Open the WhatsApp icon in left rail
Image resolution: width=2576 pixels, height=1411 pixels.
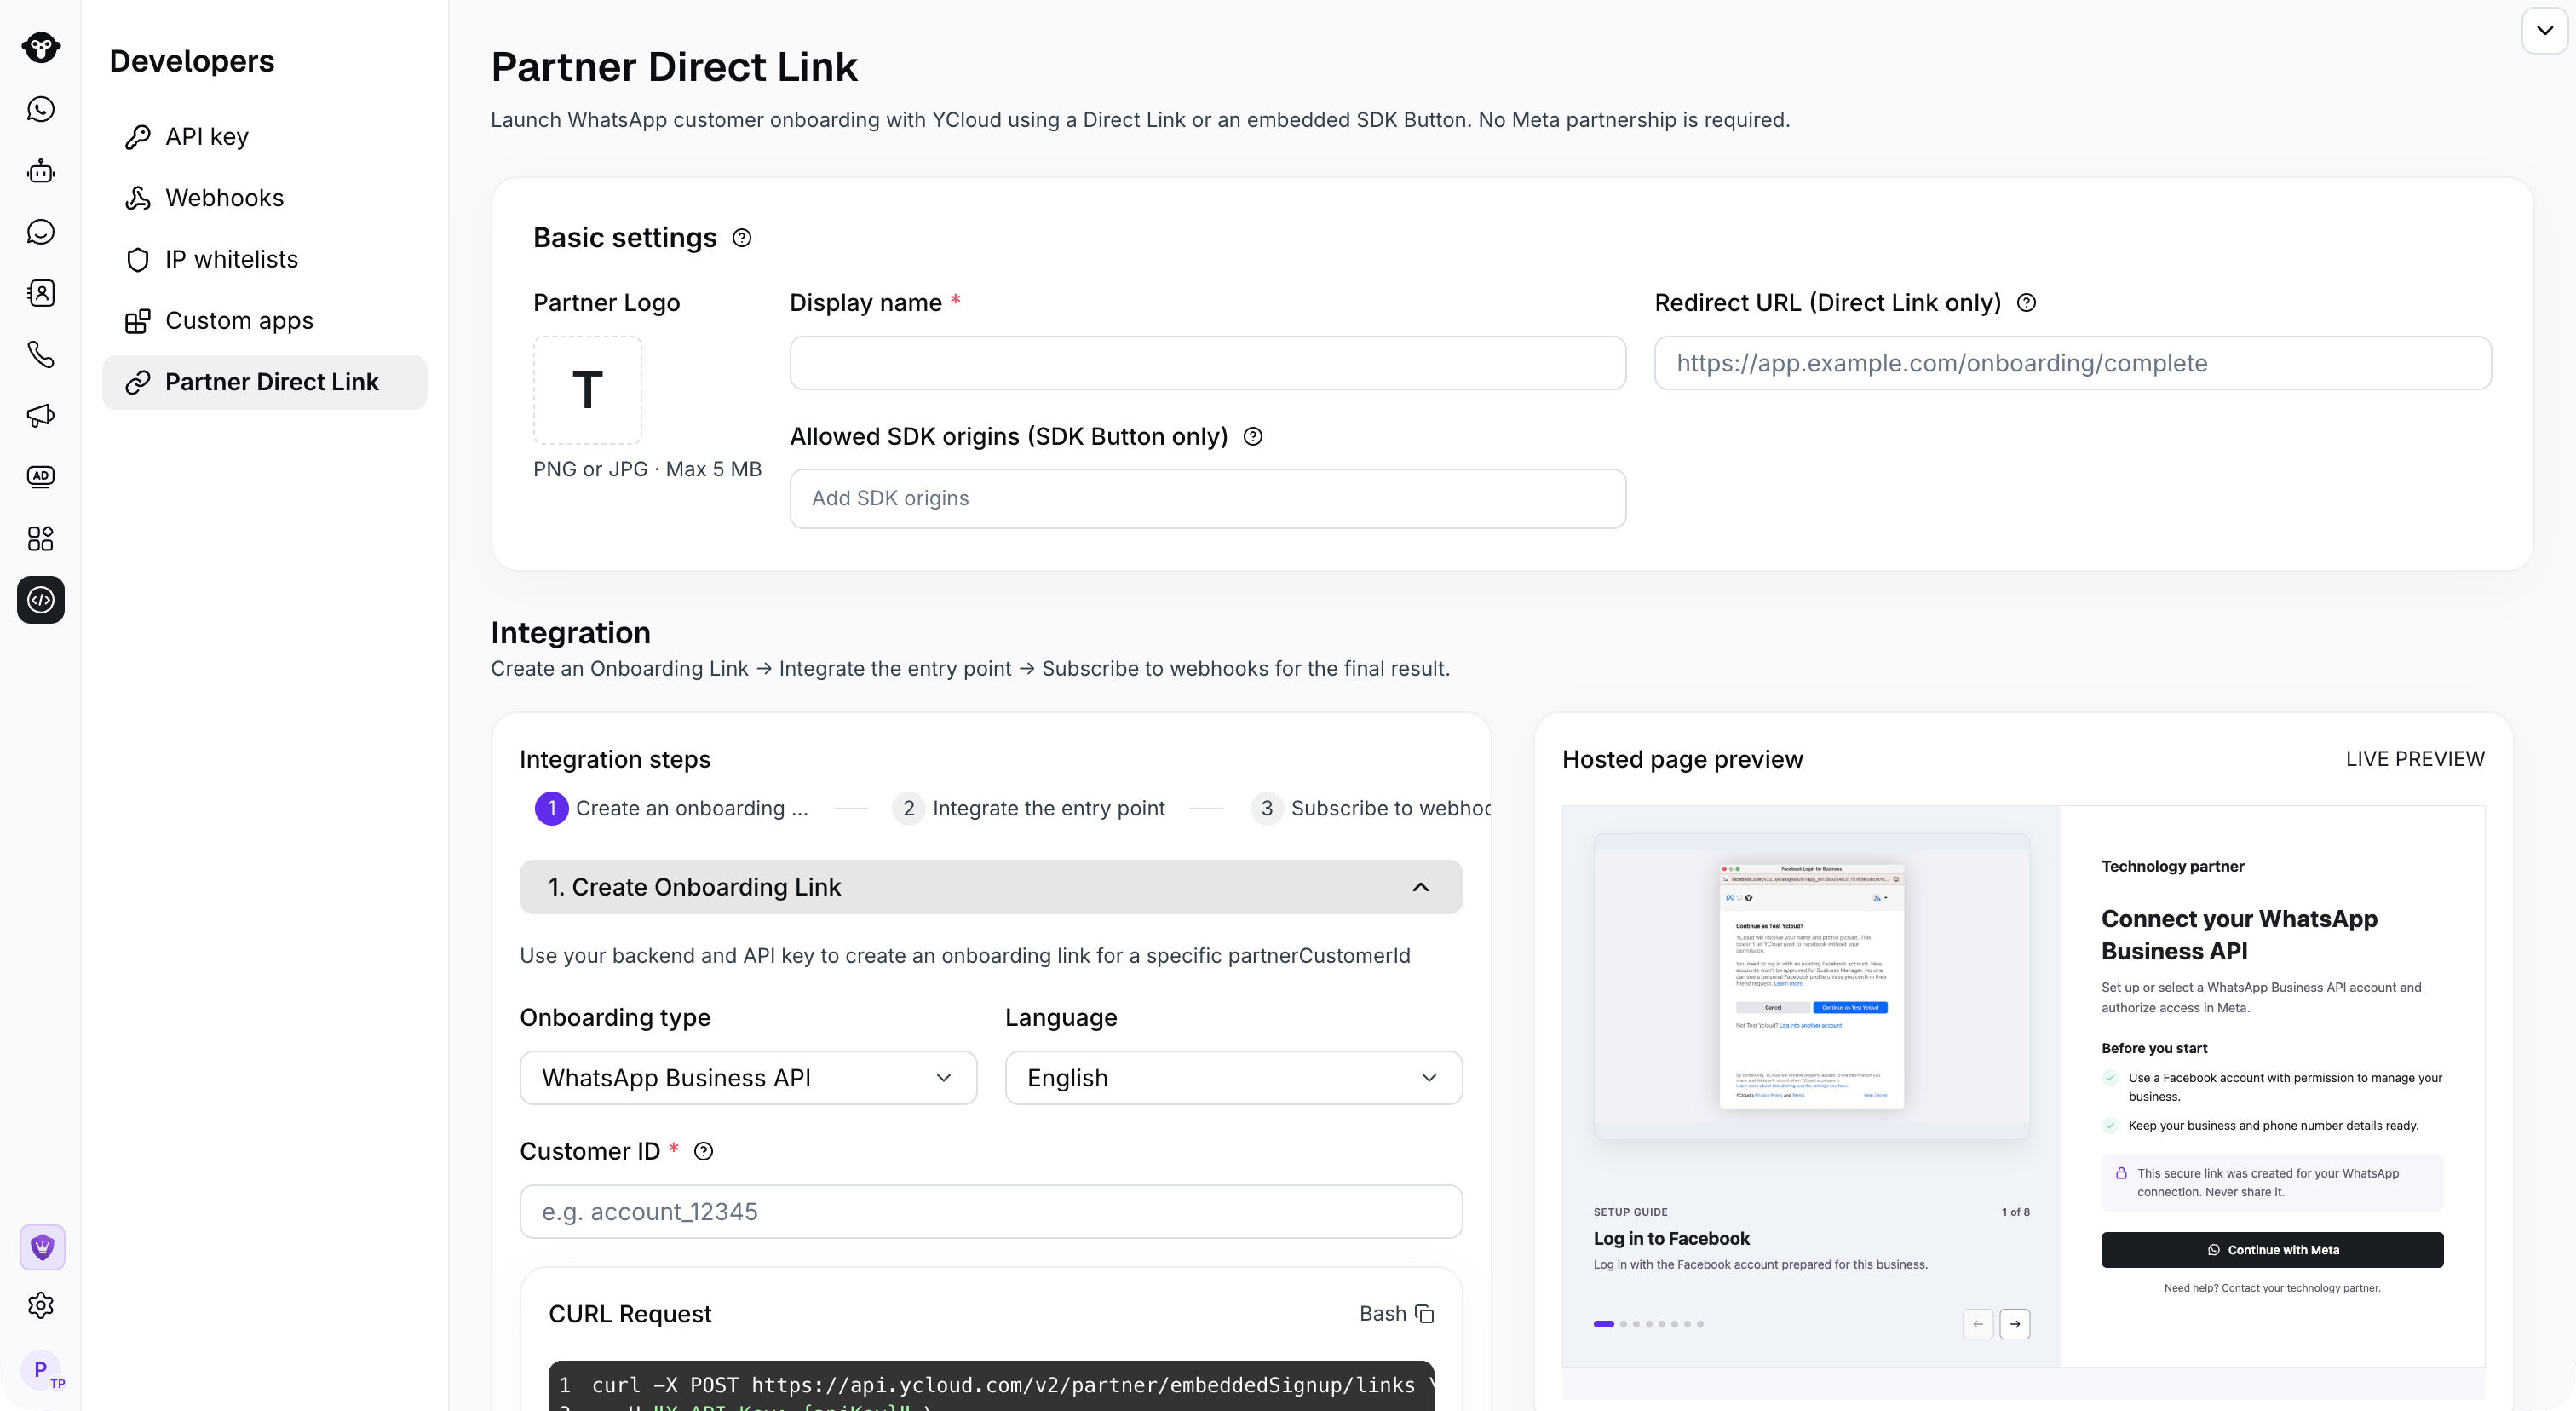(x=41, y=109)
